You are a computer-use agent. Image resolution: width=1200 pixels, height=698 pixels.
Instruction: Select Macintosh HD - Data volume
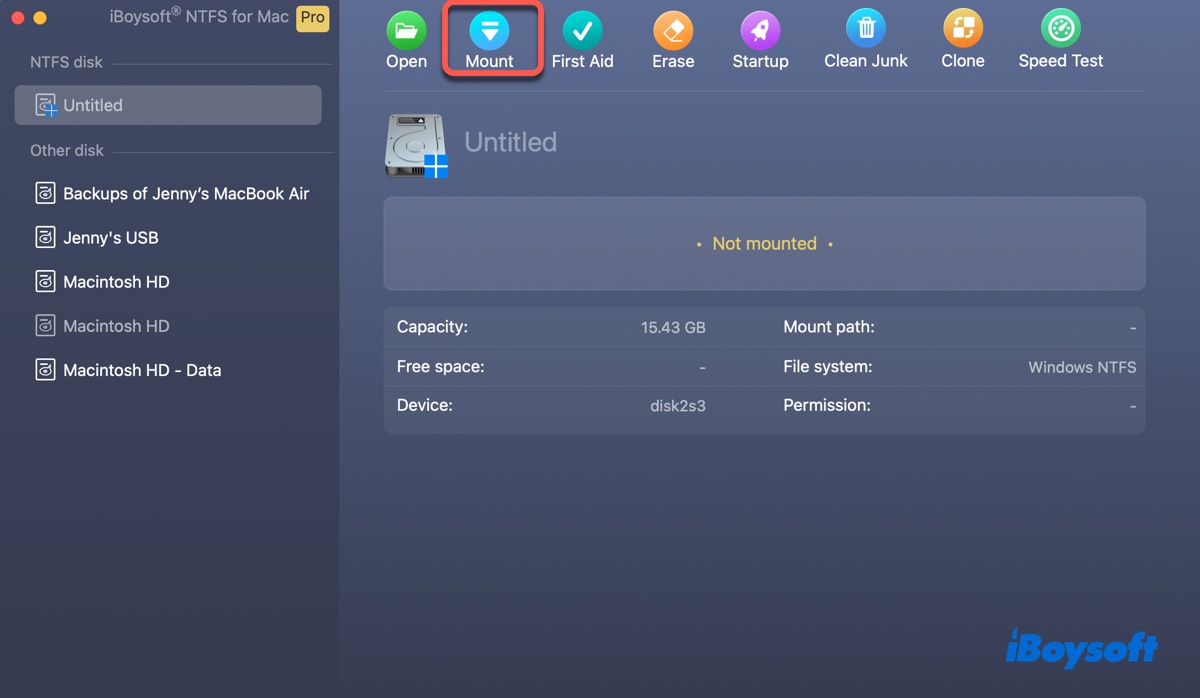[x=142, y=370]
